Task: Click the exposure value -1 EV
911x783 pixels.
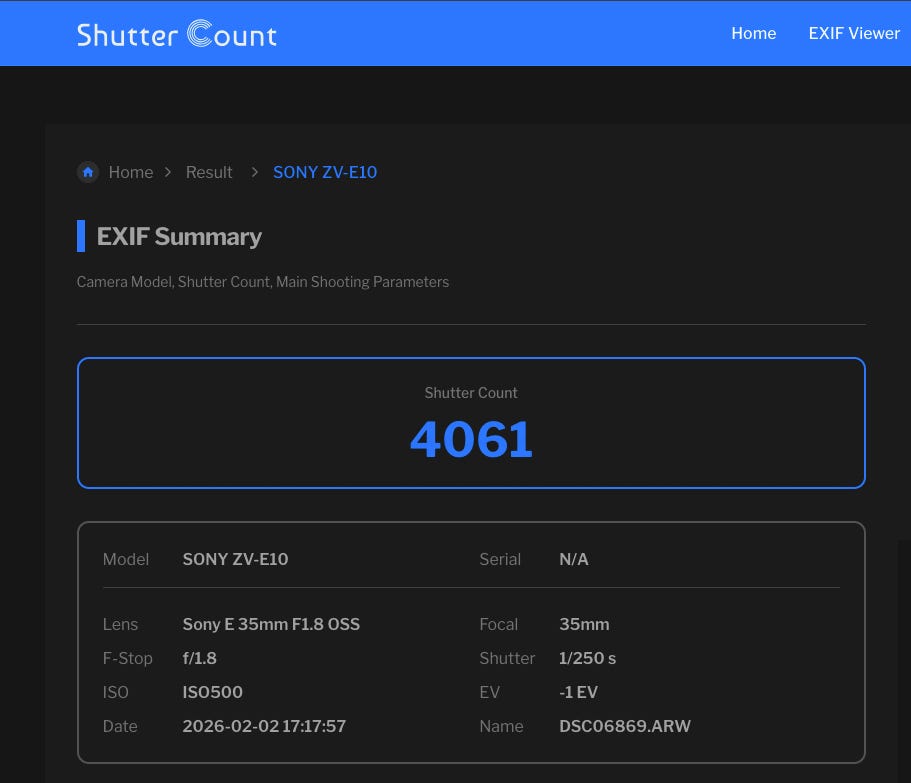Action: pos(578,692)
